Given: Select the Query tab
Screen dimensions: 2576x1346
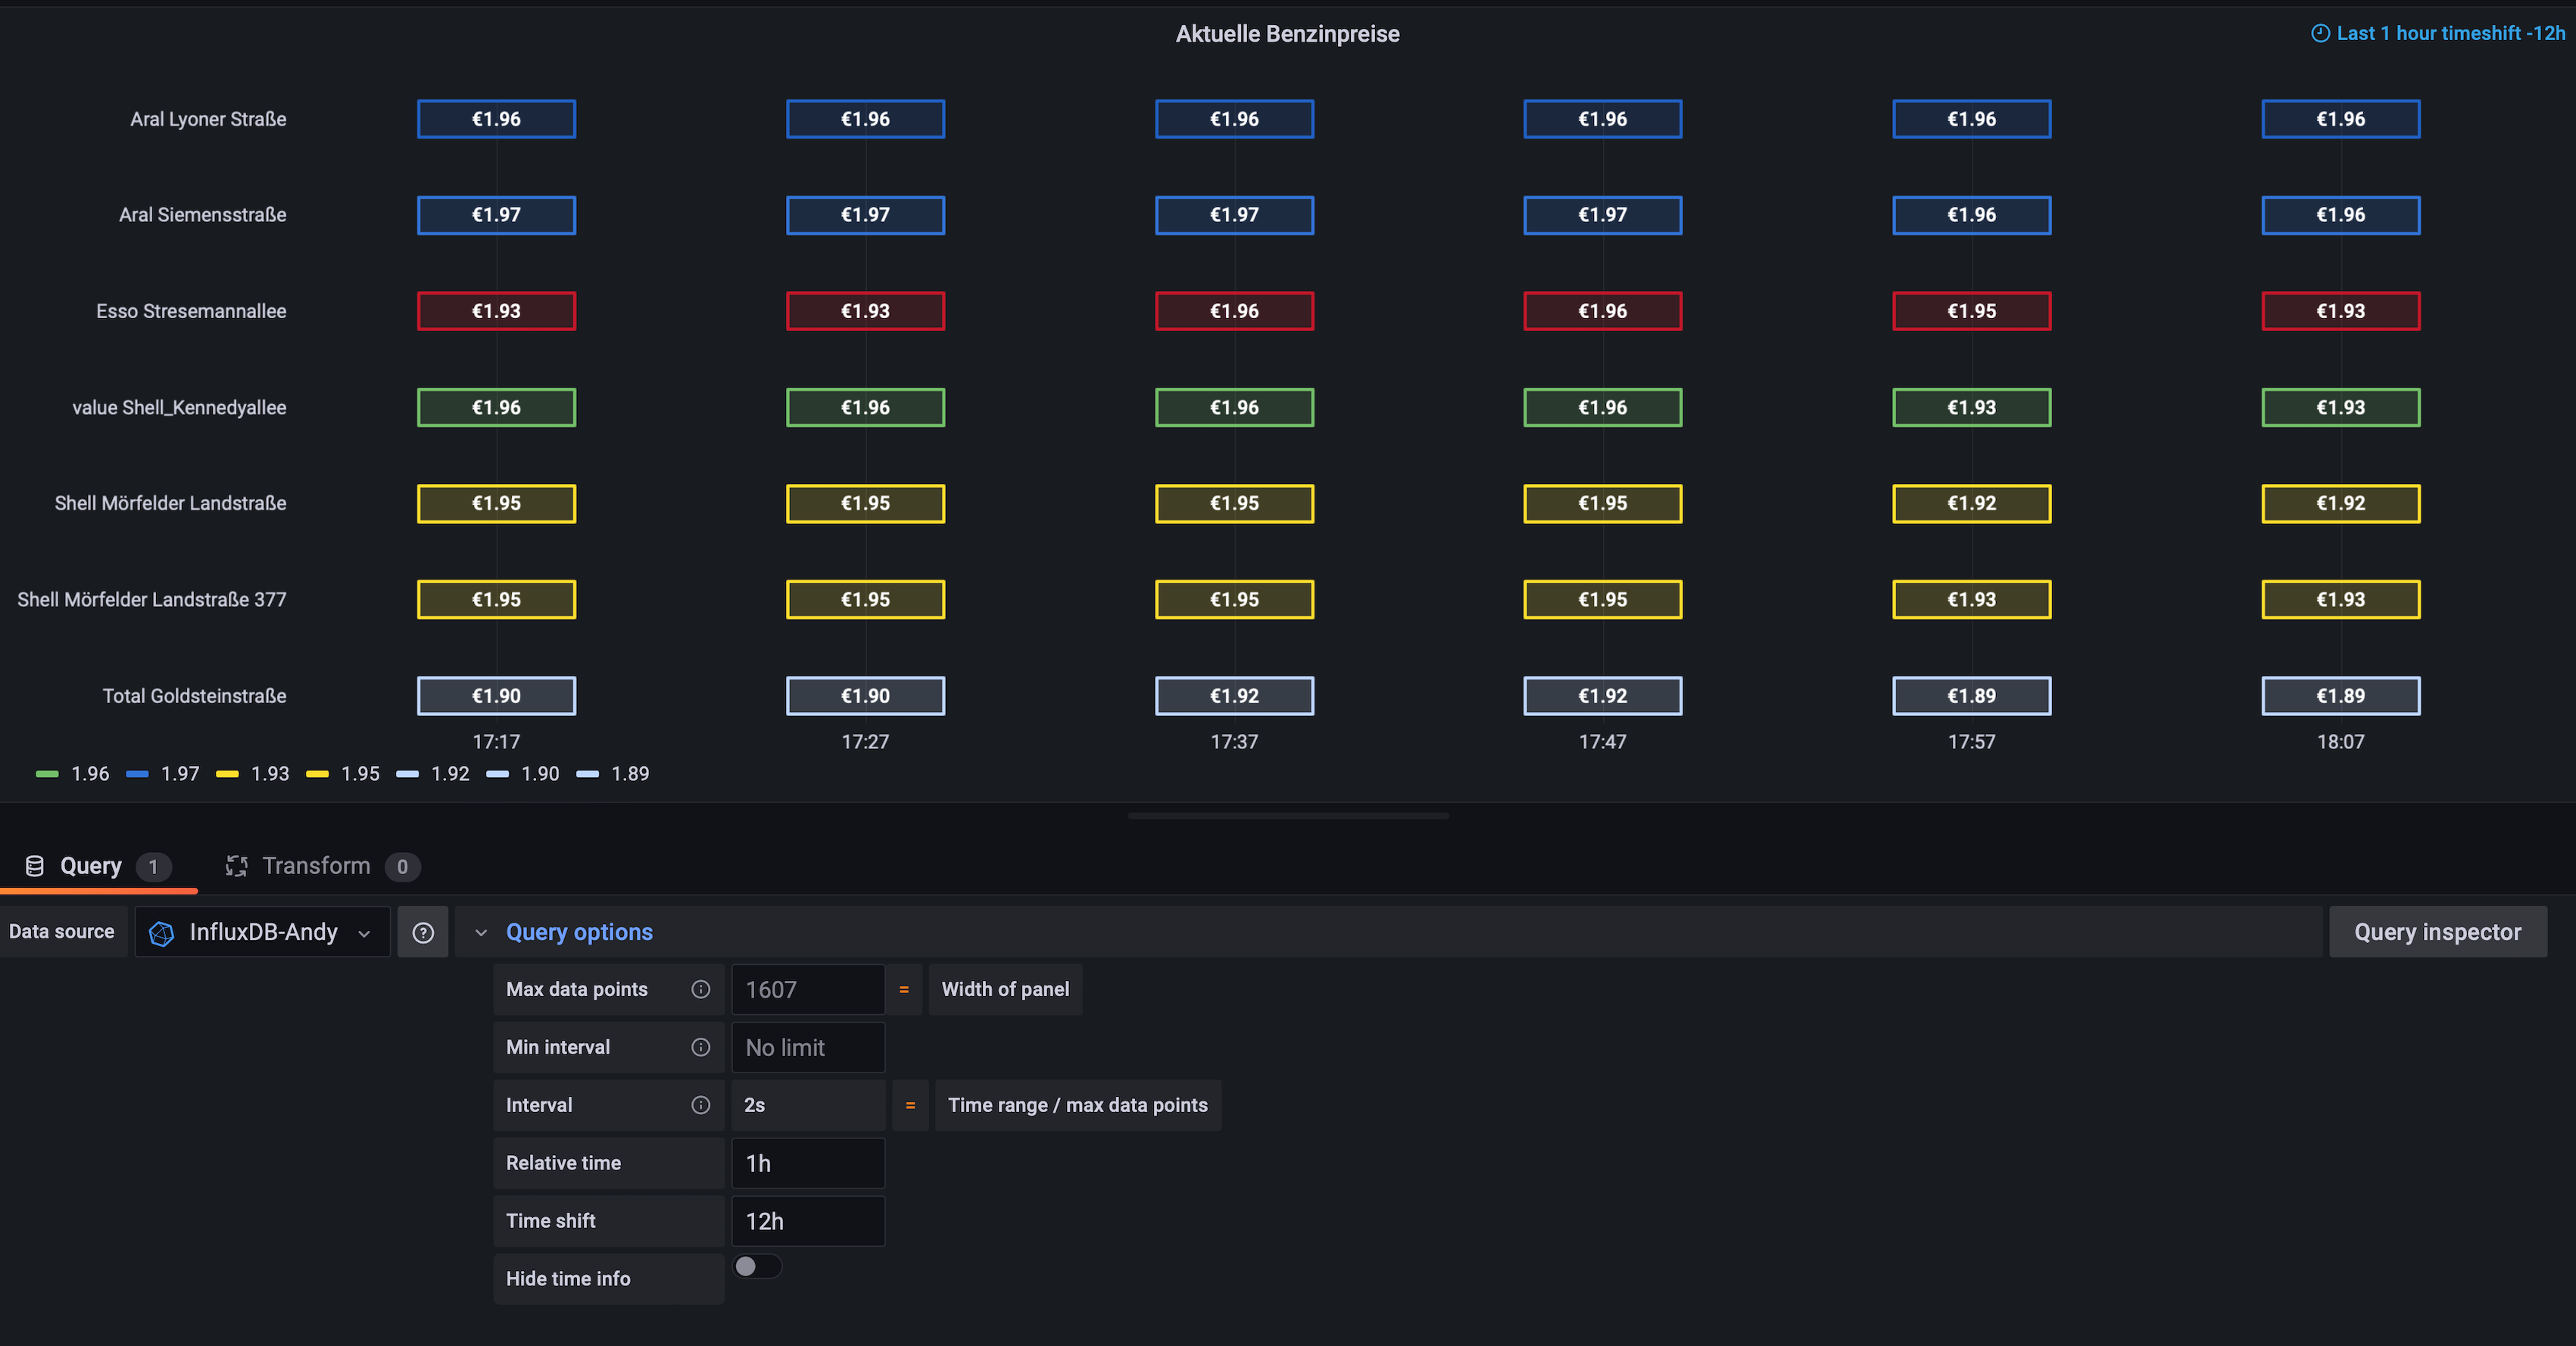Looking at the screenshot, I should click(x=91, y=866).
